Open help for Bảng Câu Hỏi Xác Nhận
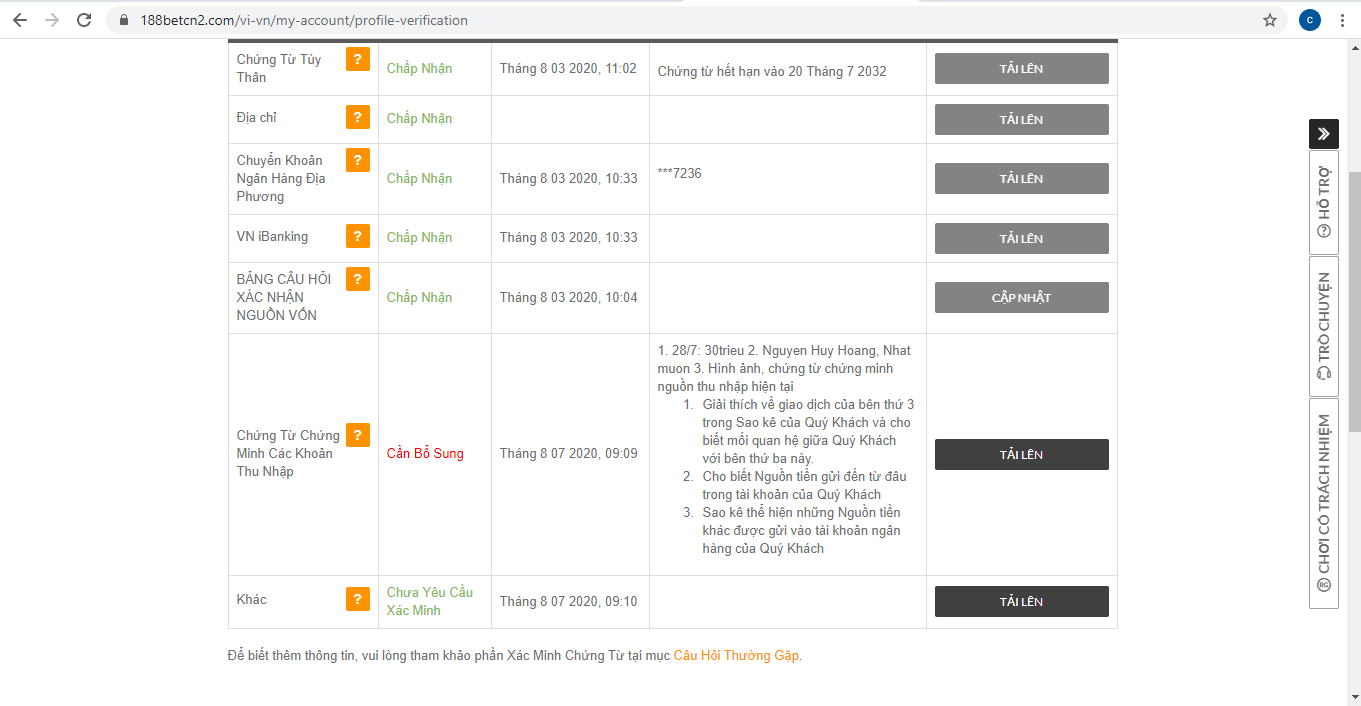Screen dimensions: 1361x706 [x=357, y=279]
